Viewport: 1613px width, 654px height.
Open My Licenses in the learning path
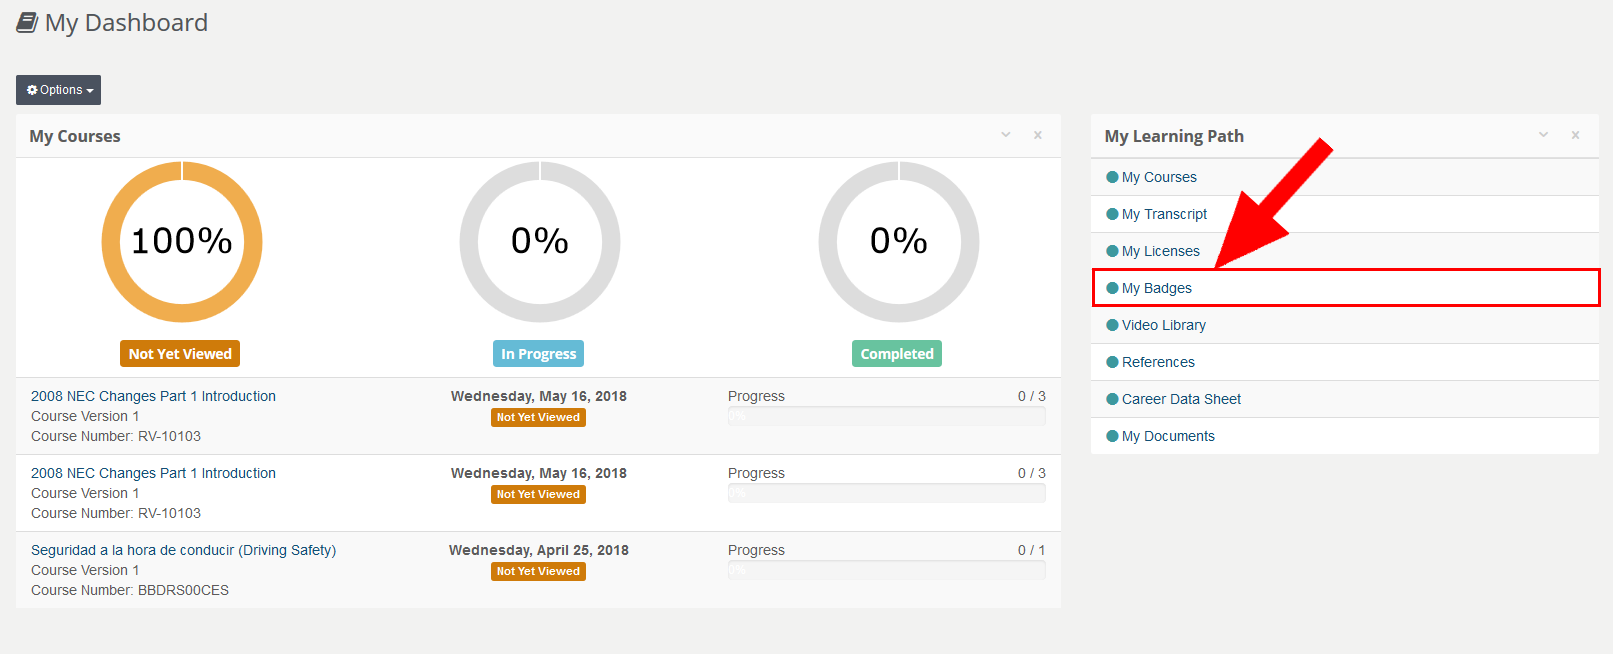pos(1160,251)
